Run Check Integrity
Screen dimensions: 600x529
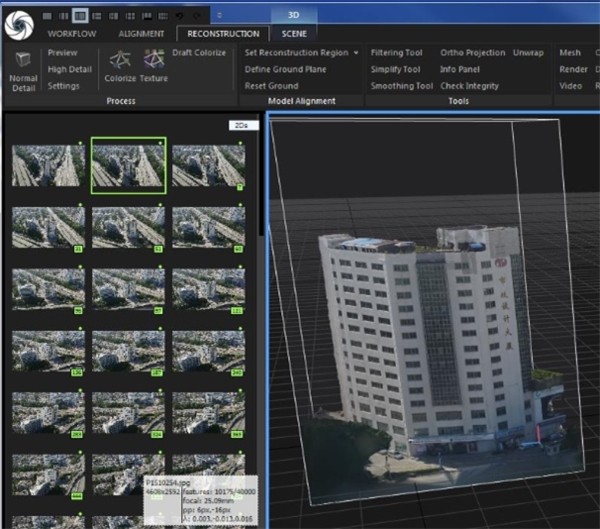[x=470, y=86]
